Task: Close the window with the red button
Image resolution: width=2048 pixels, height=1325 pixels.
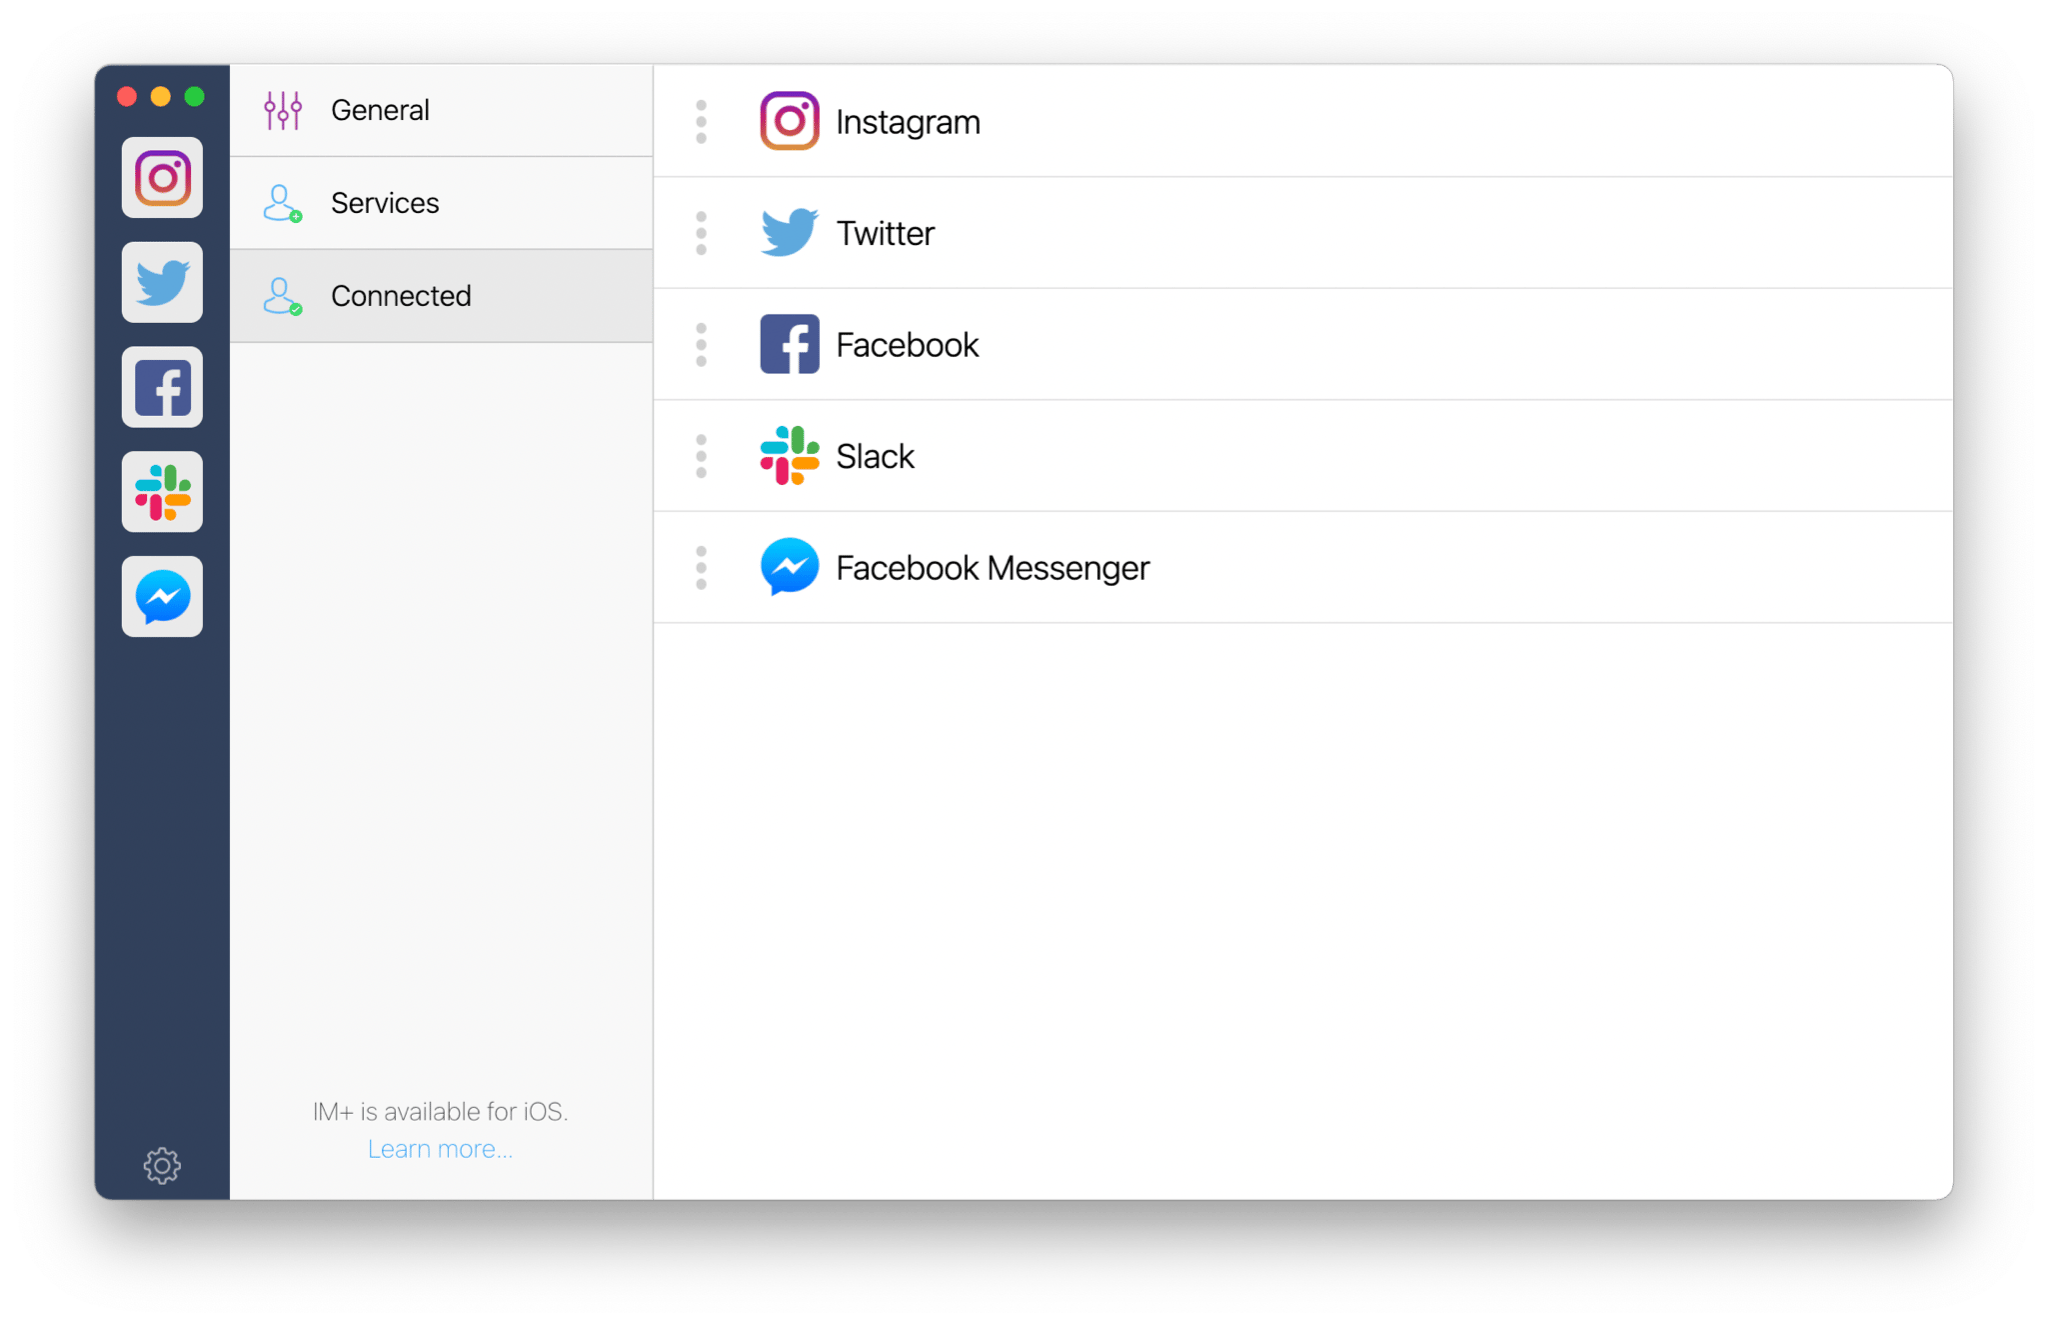Action: [127, 96]
